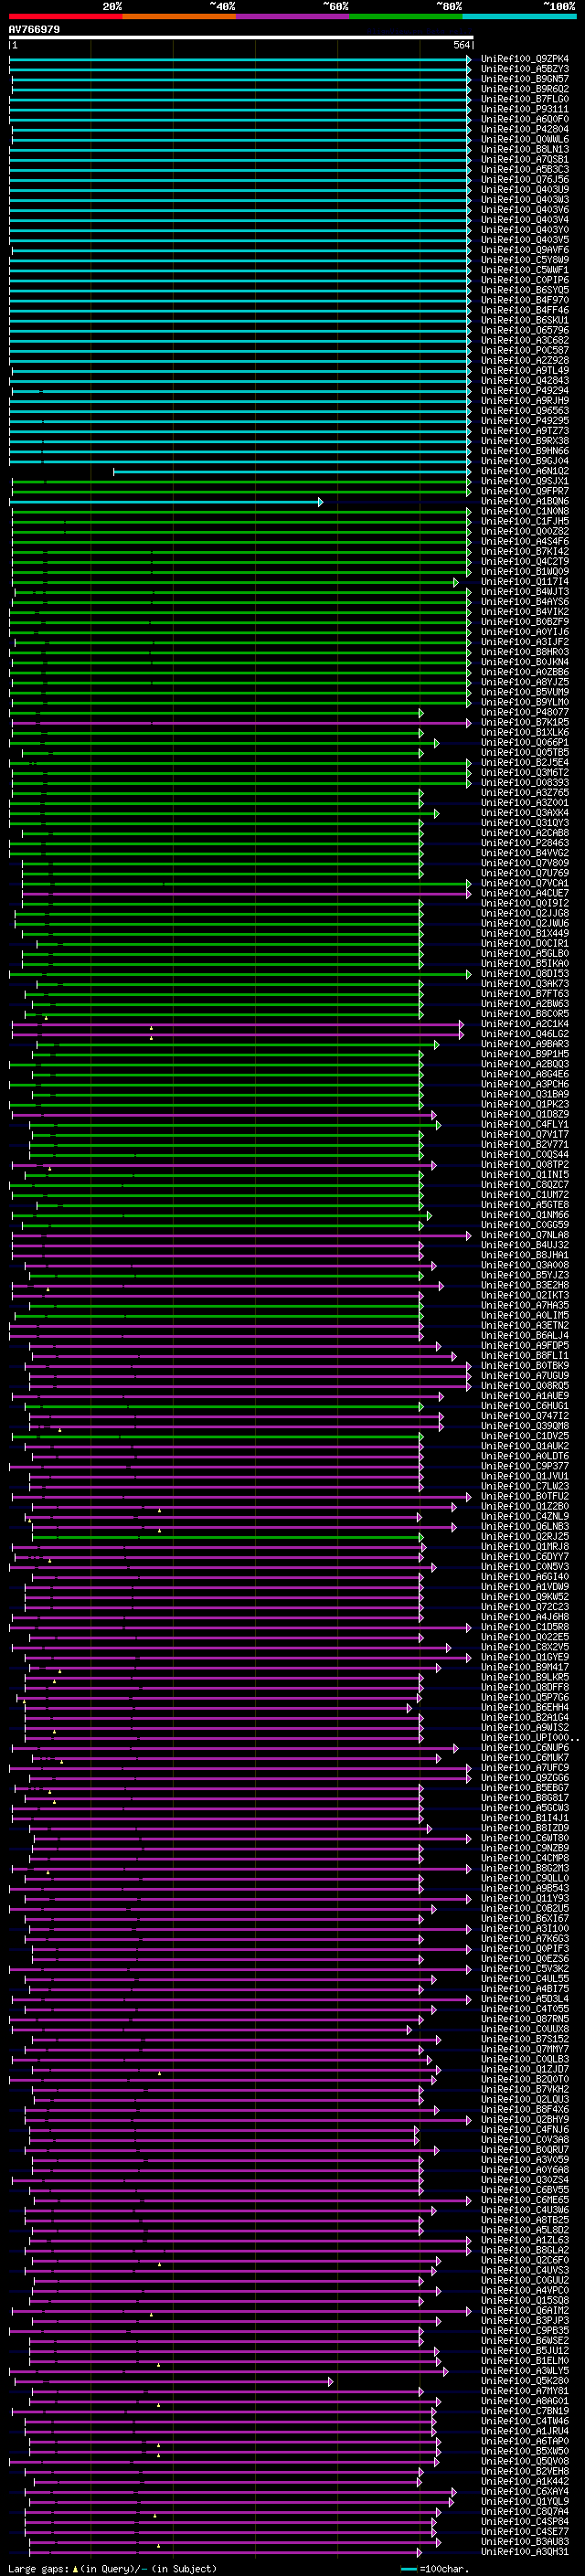Select the UniRef100_C0N5V3 label

pyautogui.click(x=525, y=1567)
